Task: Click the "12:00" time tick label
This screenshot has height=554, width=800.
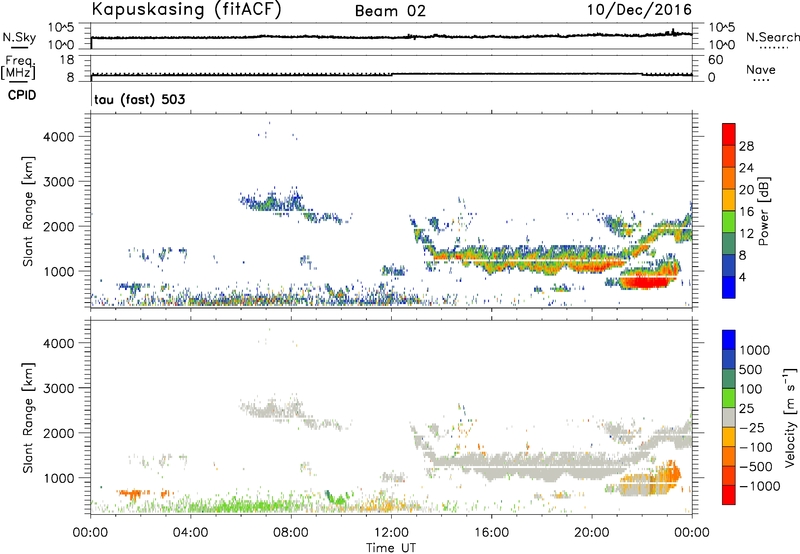Action: pyautogui.click(x=391, y=533)
